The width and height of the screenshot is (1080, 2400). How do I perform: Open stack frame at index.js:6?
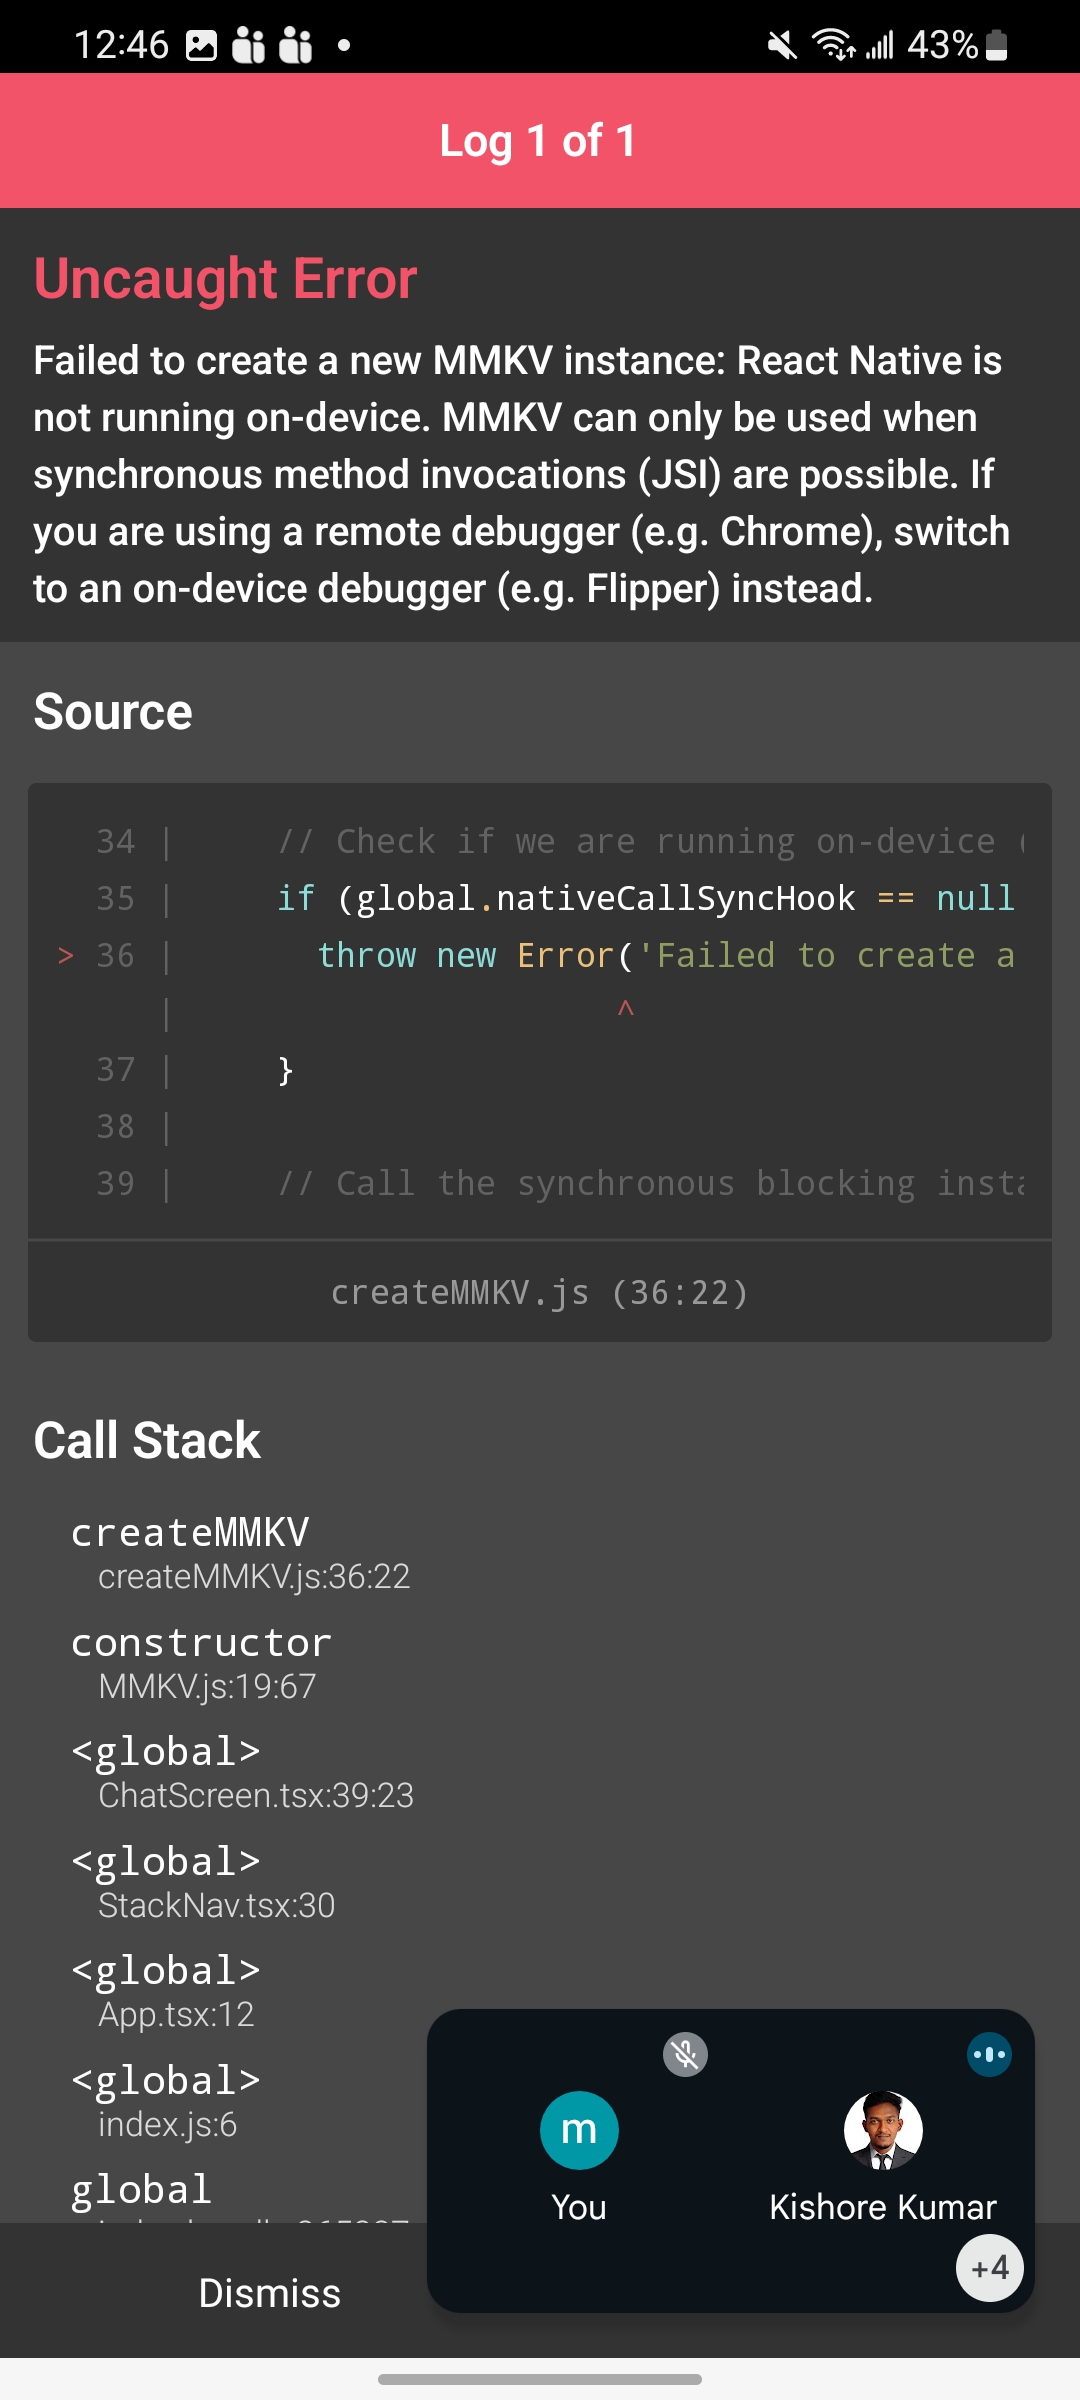click(165, 2101)
